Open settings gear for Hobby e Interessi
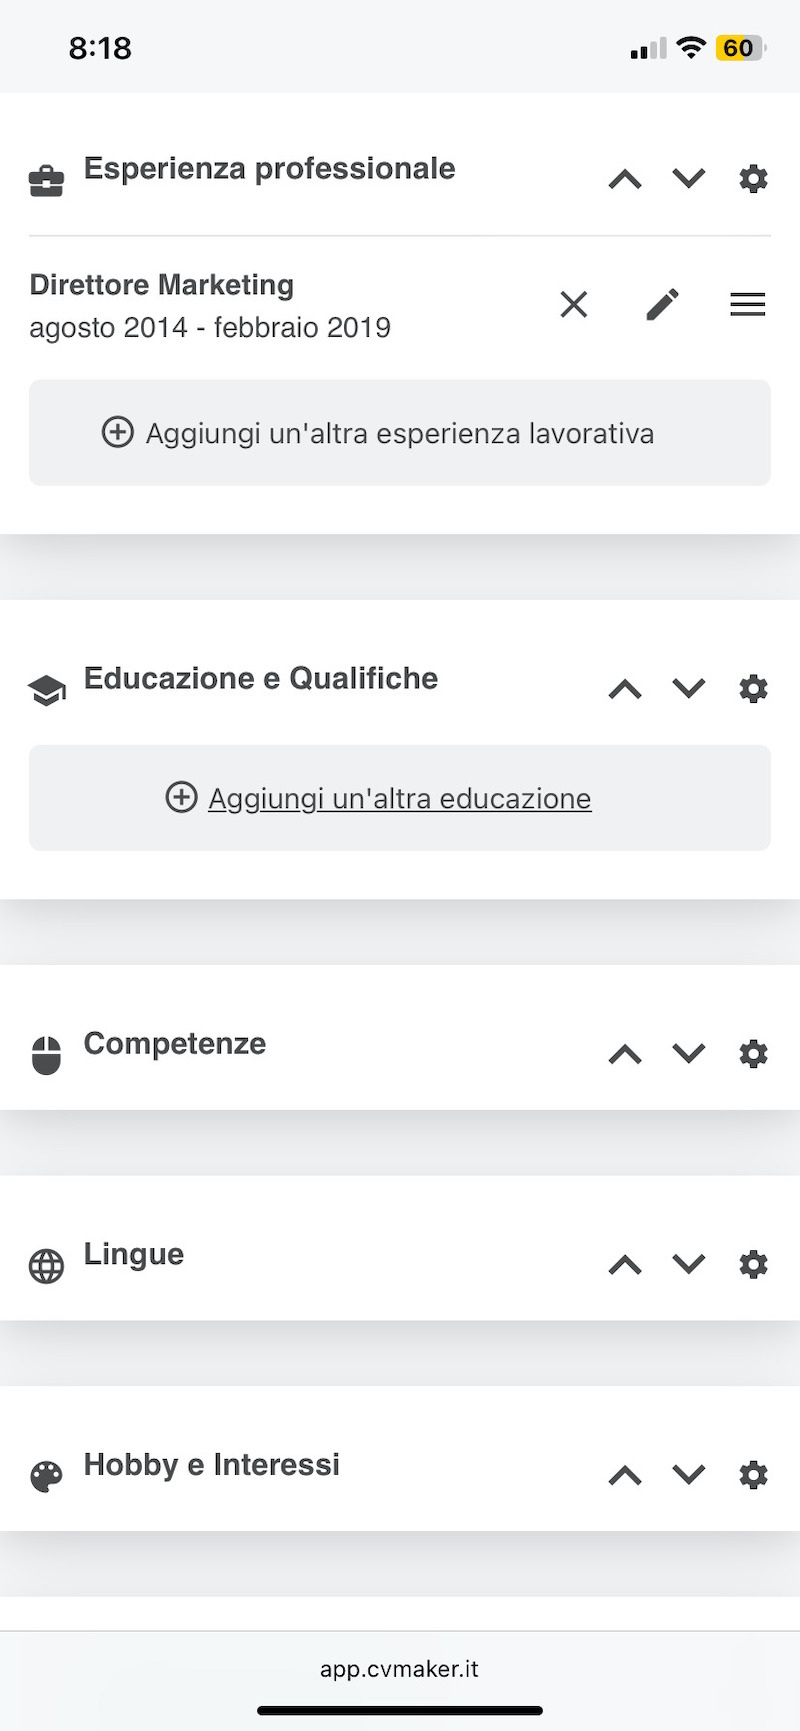The height and width of the screenshot is (1731, 800). 753,1475
